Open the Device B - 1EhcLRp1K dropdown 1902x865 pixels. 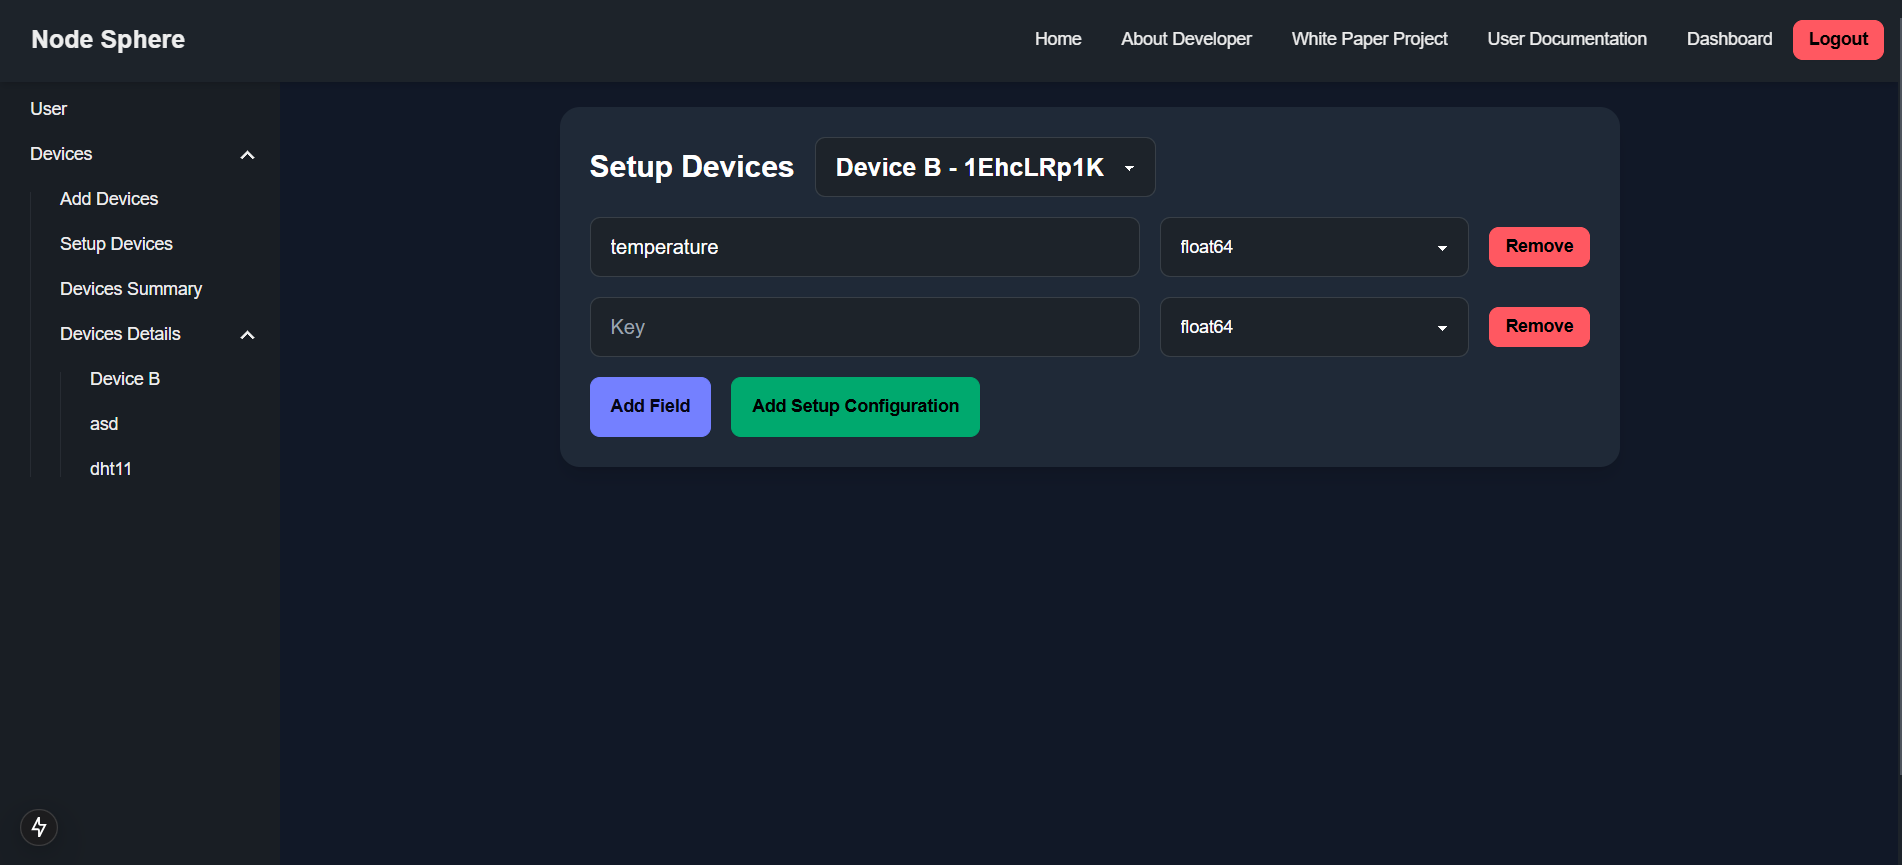tap(984, 167)
